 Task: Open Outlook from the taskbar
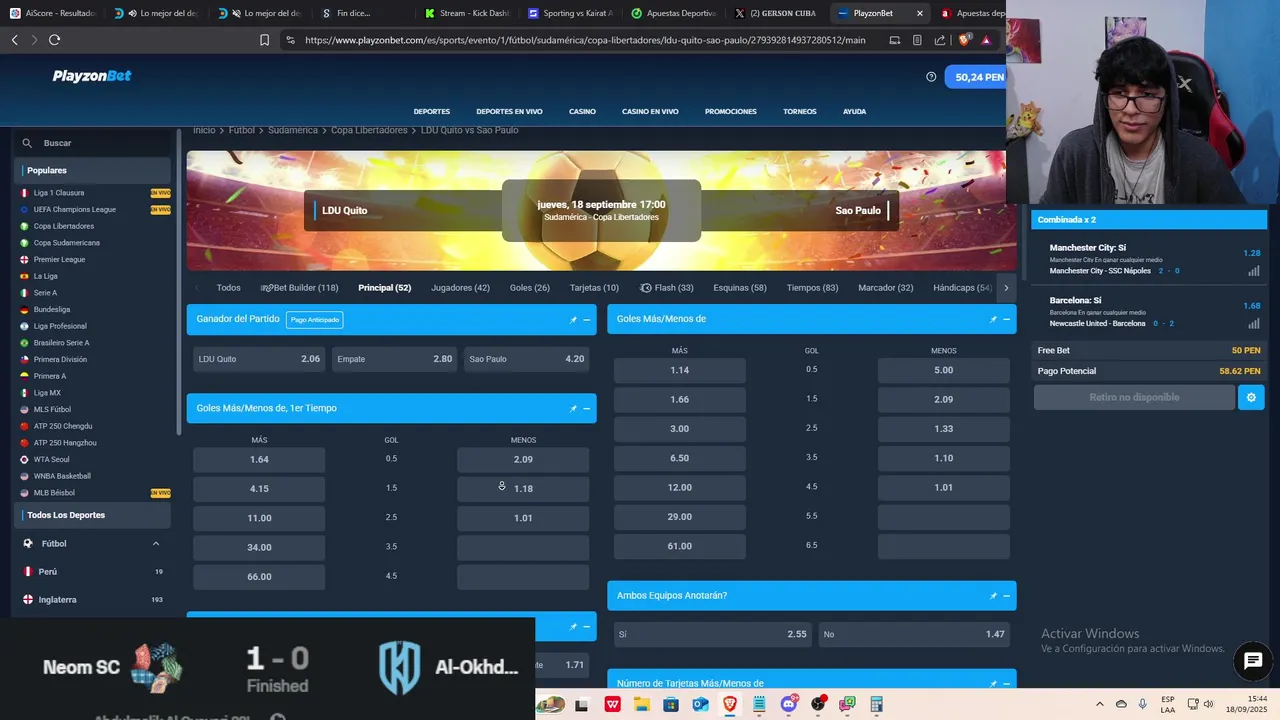coord(700,704)
